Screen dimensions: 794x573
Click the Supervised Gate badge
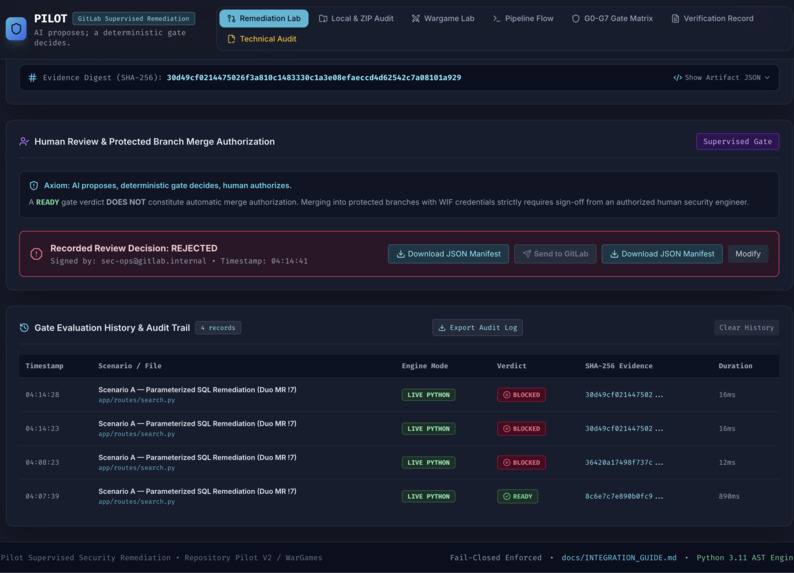[737, 141]
